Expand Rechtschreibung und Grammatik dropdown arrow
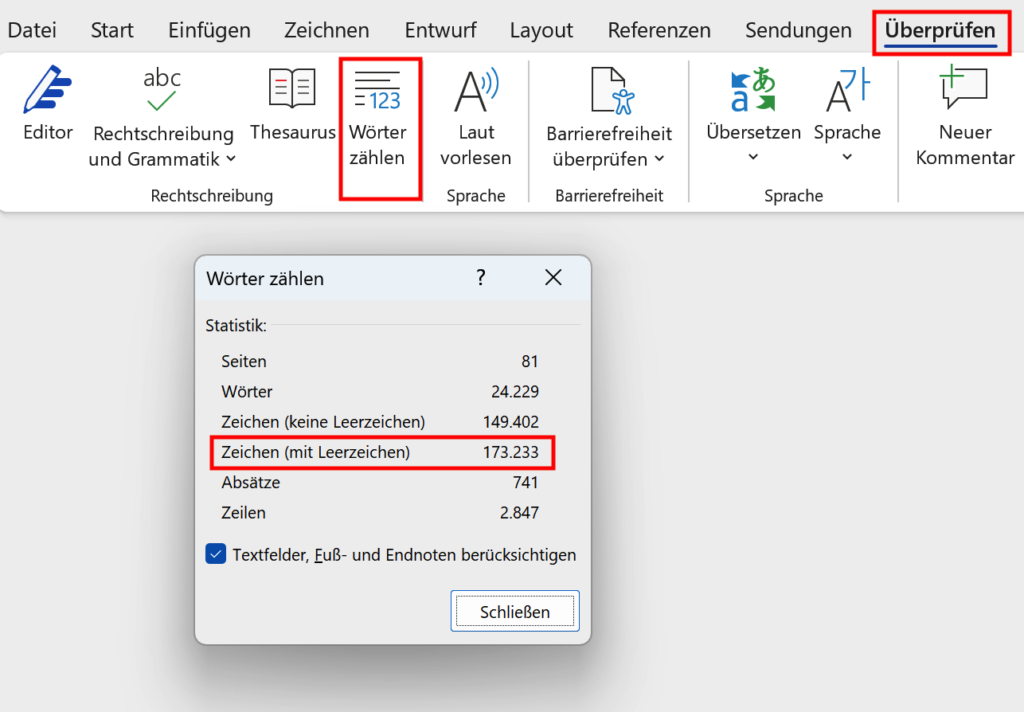The width and height of the screenshot is (1024, 712). pos(231,159)
